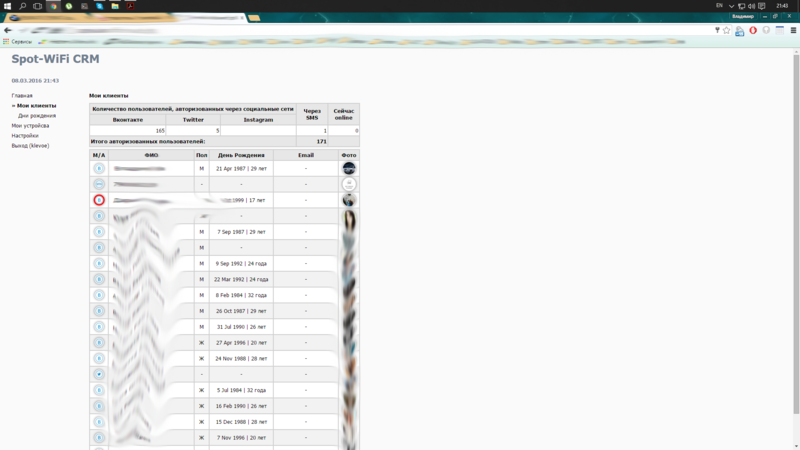Open the Сервисы bookmarks shortcut
The width and height of the screenshot is (800, 450).
17,41
